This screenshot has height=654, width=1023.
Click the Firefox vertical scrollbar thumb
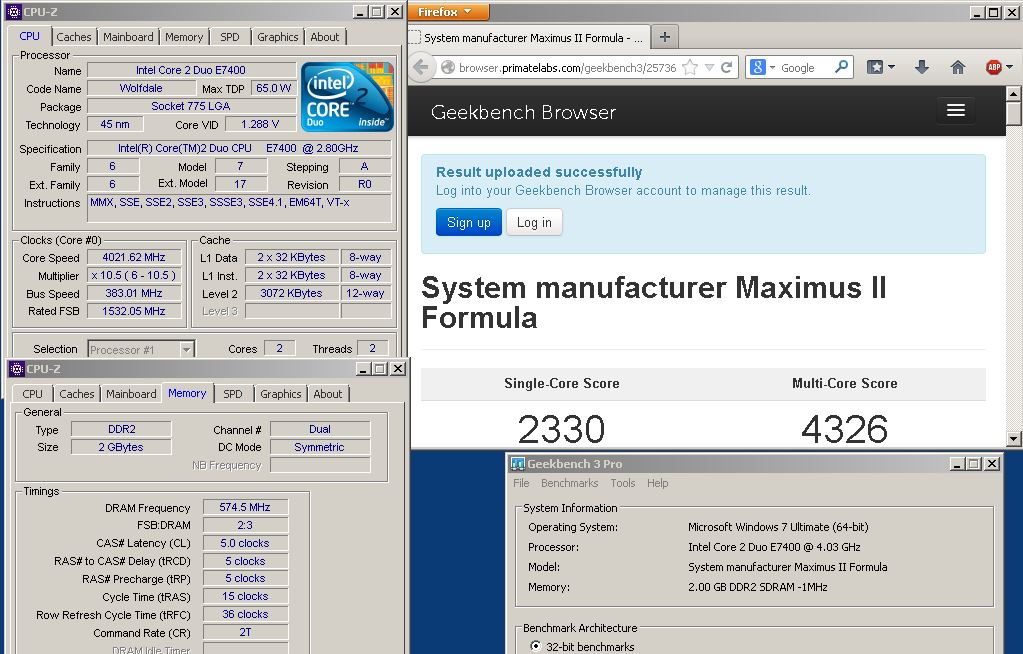click(x=1013, y=113)
